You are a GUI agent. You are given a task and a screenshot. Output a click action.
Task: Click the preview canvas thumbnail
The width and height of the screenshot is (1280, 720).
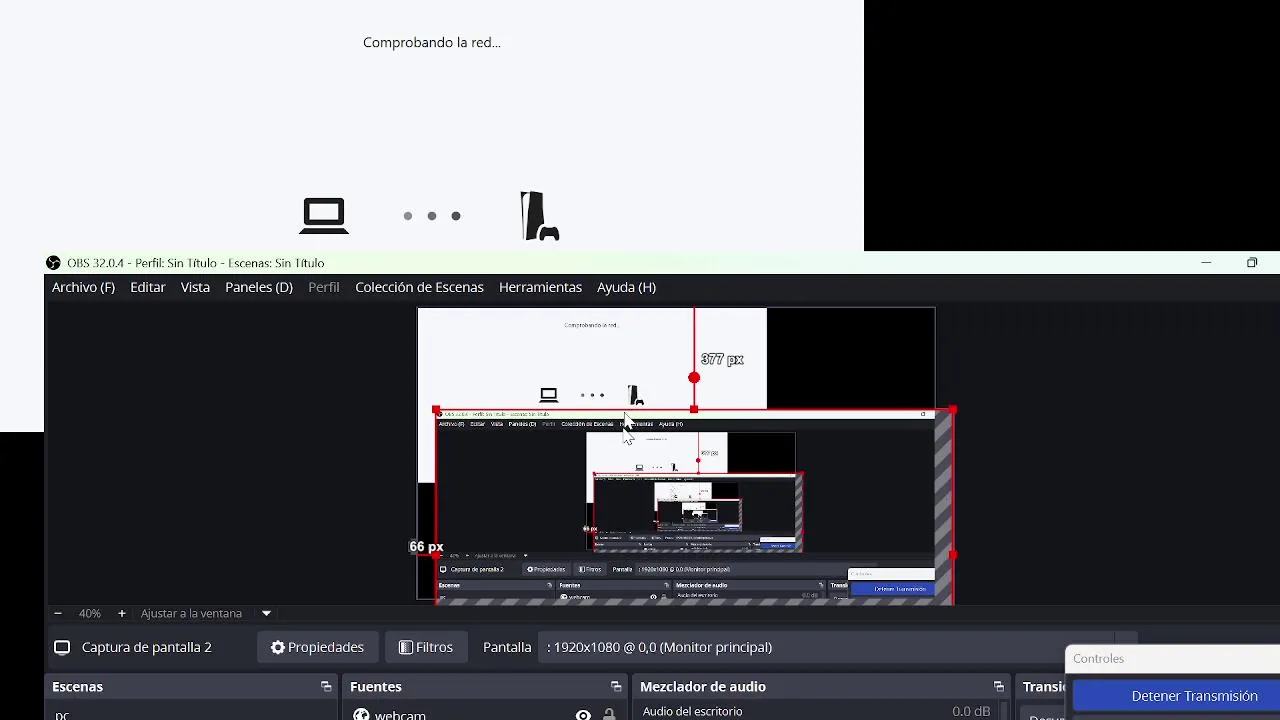coord(676,454)
